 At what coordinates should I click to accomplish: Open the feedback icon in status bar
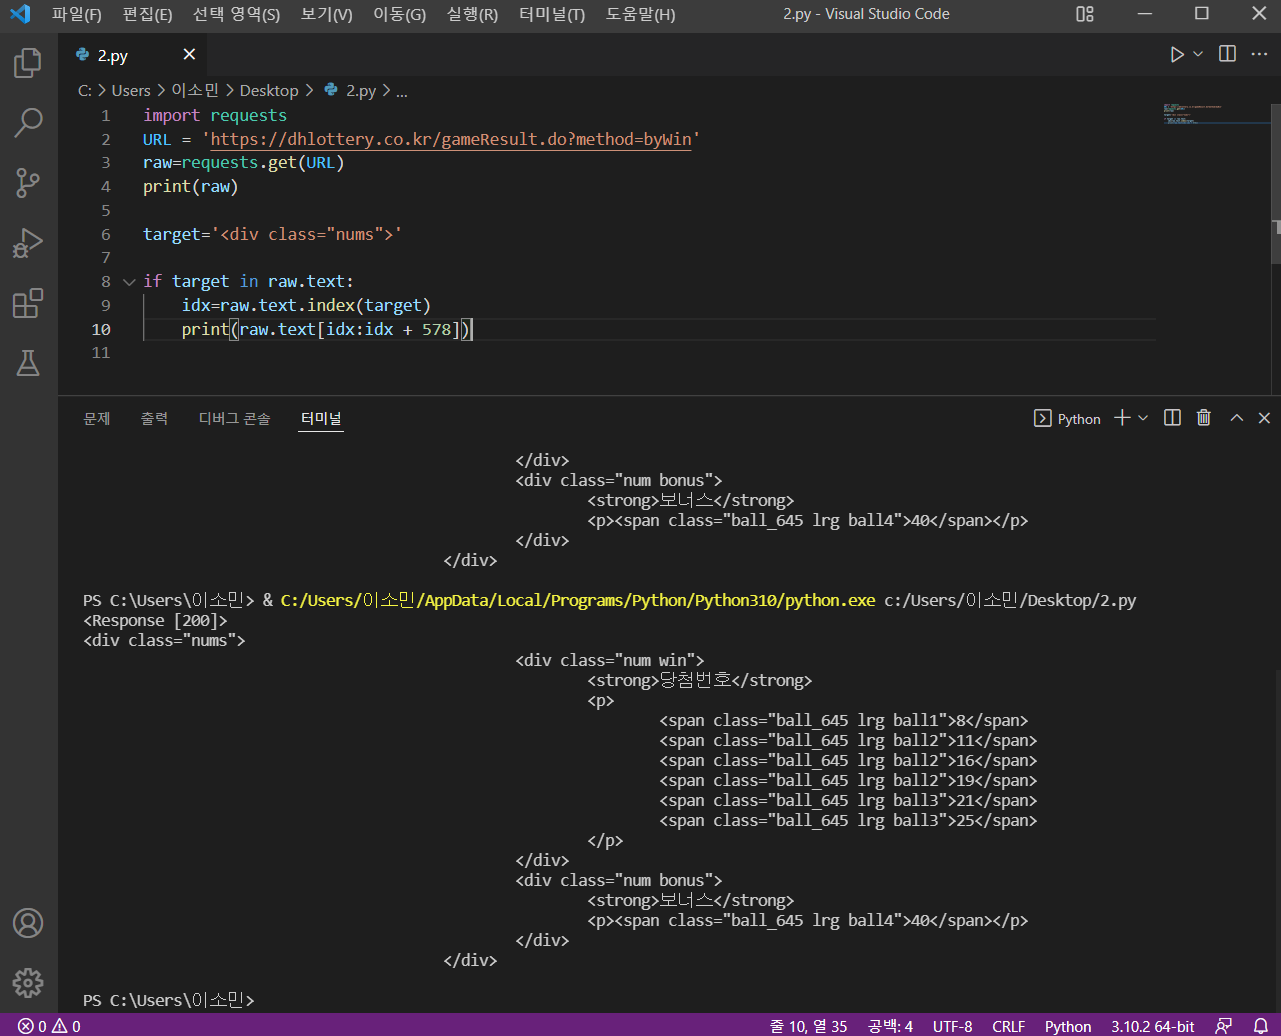click(x=1223, y=1026)
